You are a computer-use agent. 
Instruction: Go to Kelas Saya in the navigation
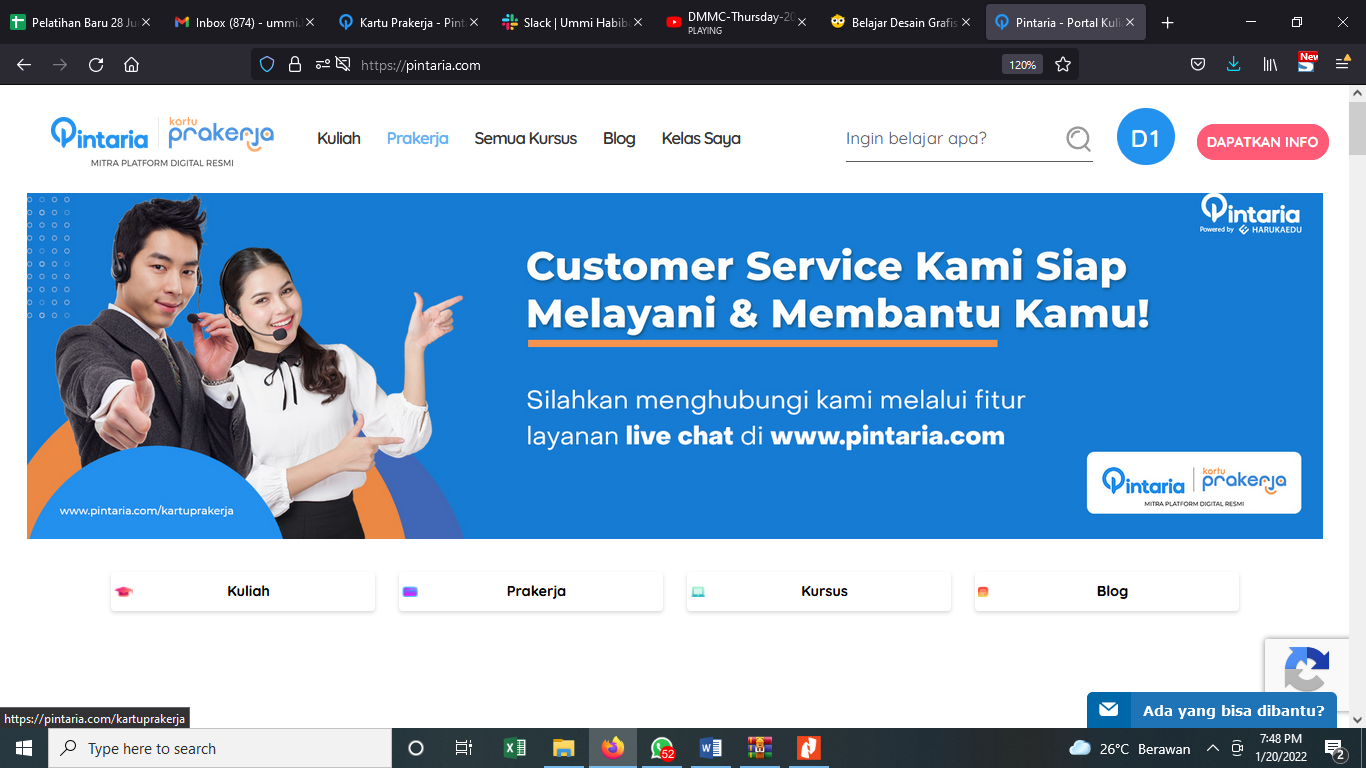pos(701,139)
